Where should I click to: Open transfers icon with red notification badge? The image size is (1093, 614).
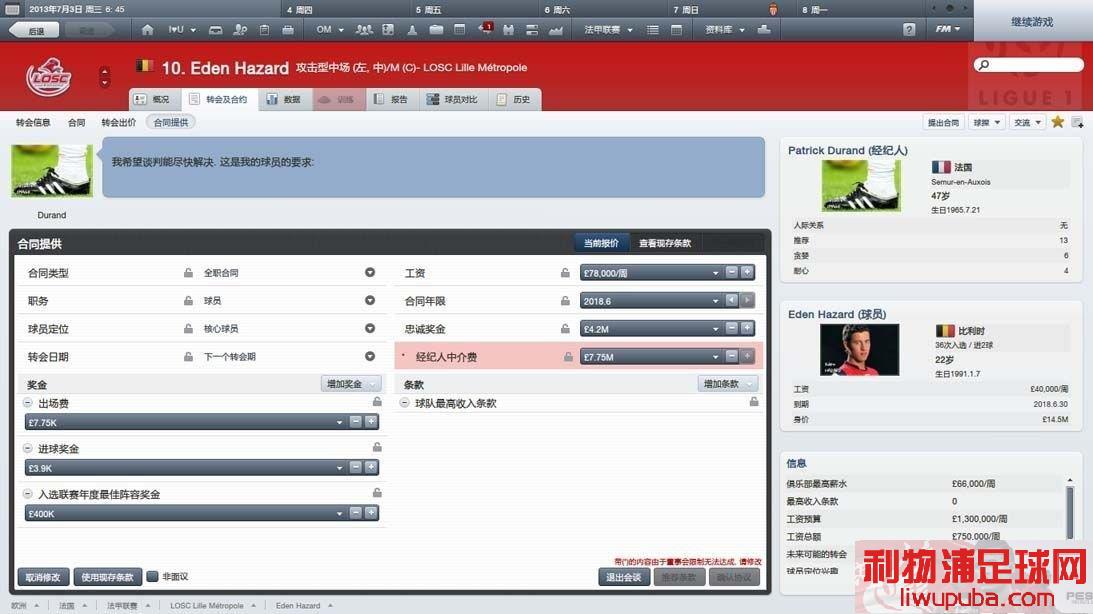click(485, 29)
